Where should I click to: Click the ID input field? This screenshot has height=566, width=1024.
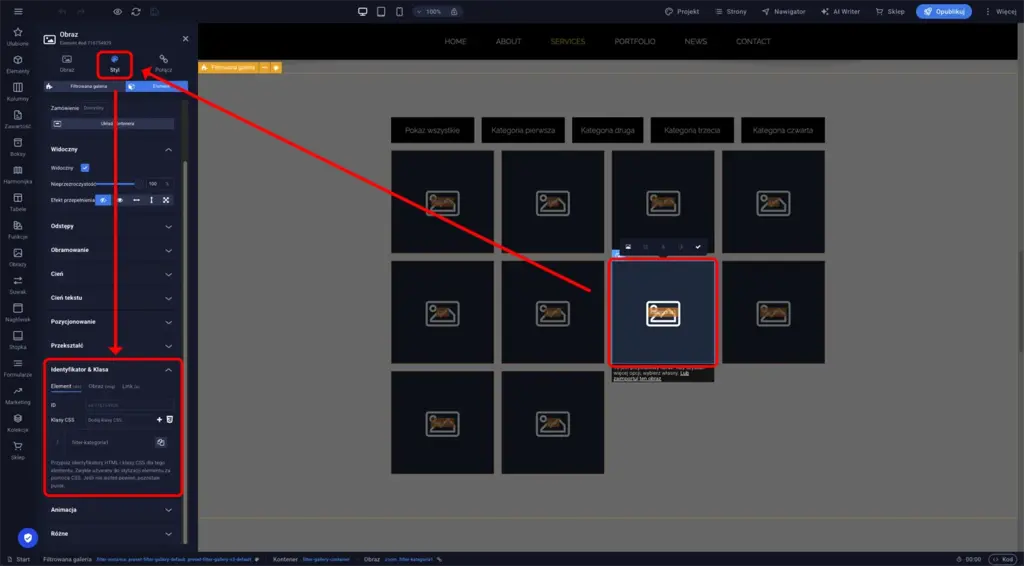[129, 405]
